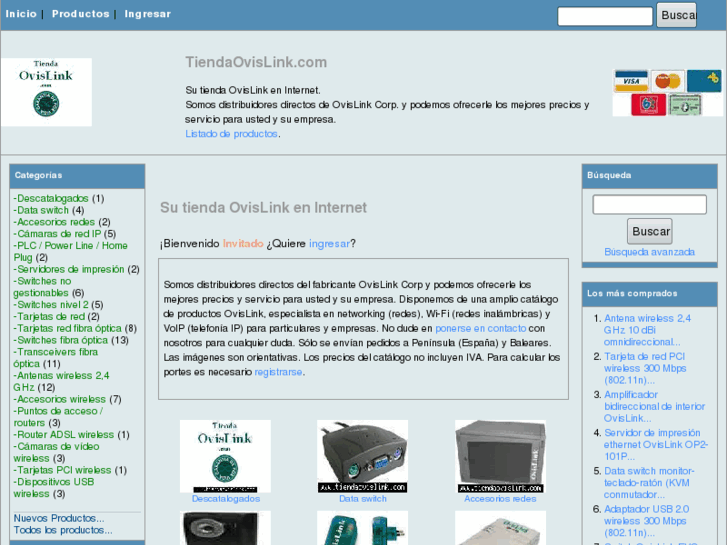
Task: Open the Inicio menu link
Action: click(x=21, y=14)
